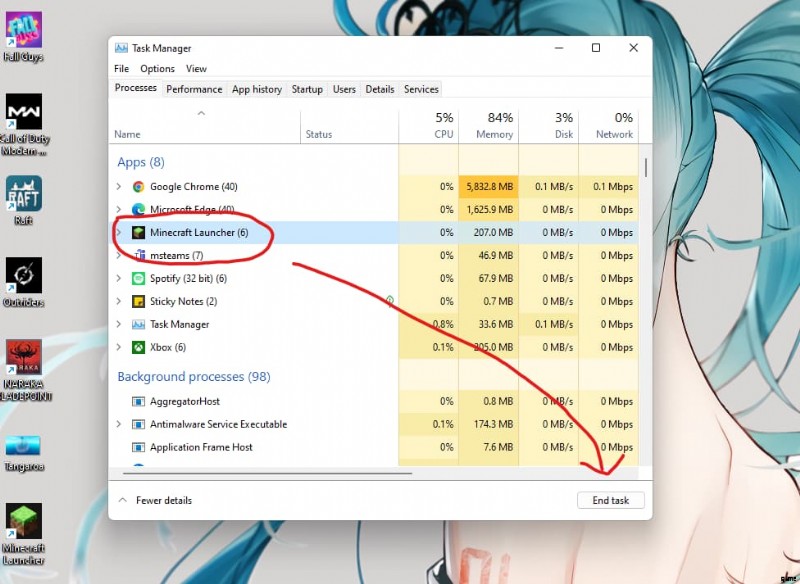
Task: Expand the Minecraft Launcher process group
Action: pyautogui.click(x=119, y=233)
